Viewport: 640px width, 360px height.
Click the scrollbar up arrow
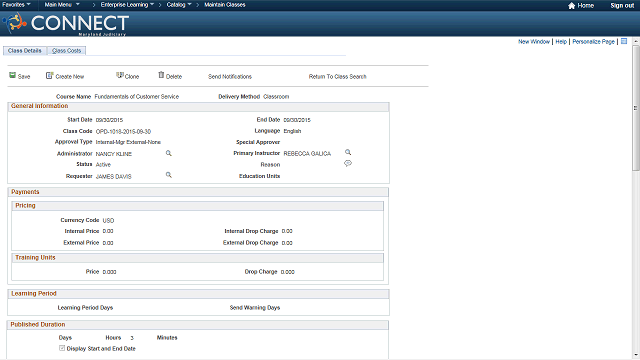636,41
